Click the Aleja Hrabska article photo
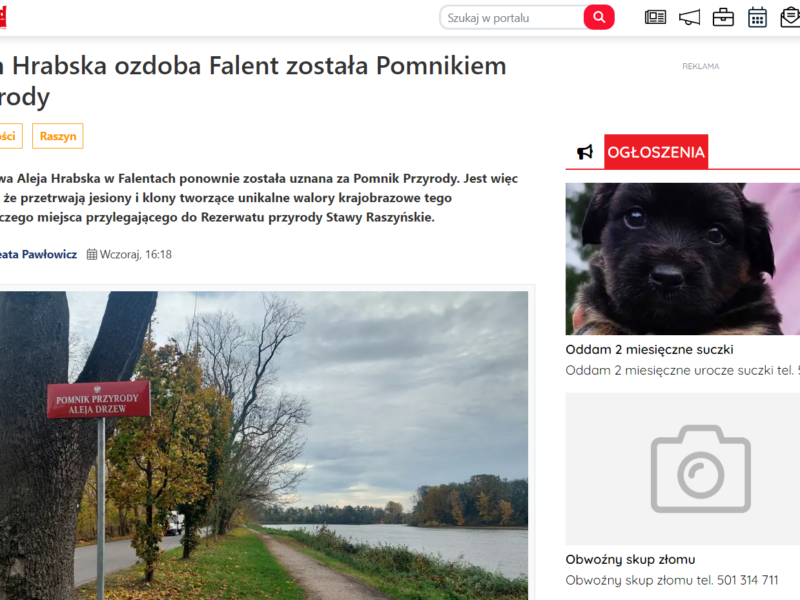800x600 pixels. [x=264, y=445]
